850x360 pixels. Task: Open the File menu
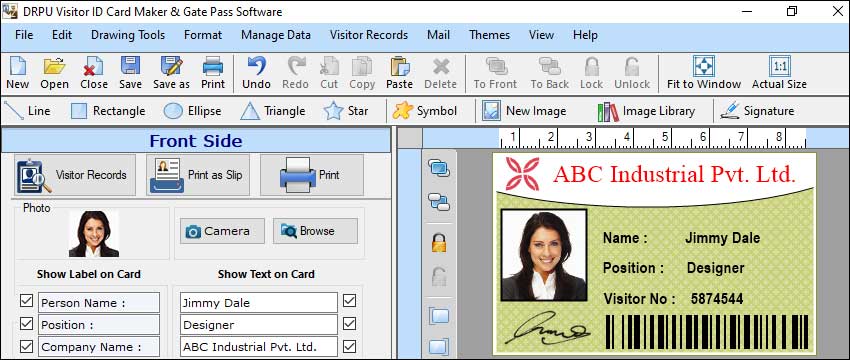click(x=24, y=35)
